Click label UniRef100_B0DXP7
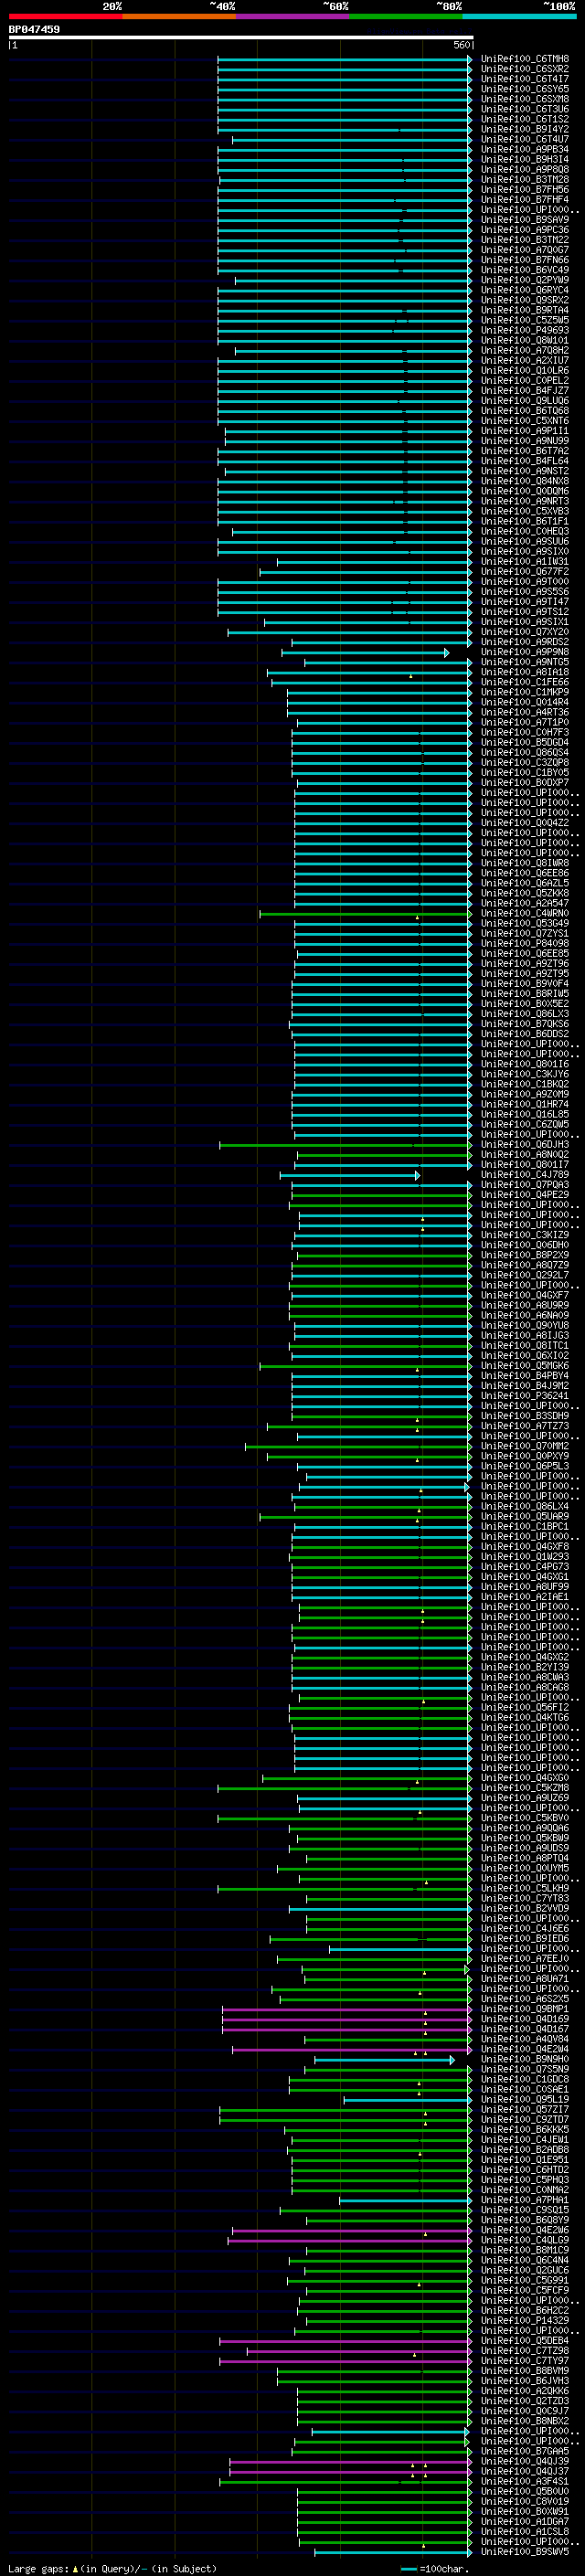The image size is (585, 2576). coord(525,783)
